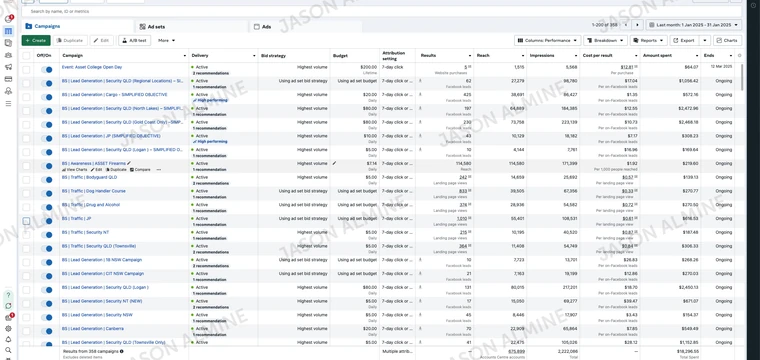
Task: Switch to the Ads tab
Action: [x=305, y=27]
